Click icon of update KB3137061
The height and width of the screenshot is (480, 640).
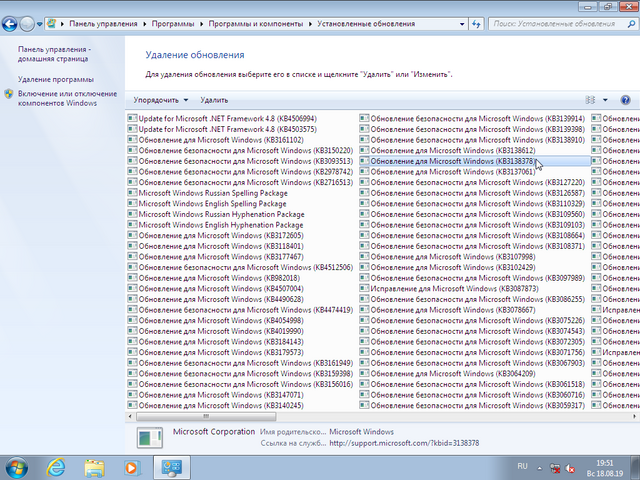click(x=364, y=171)
